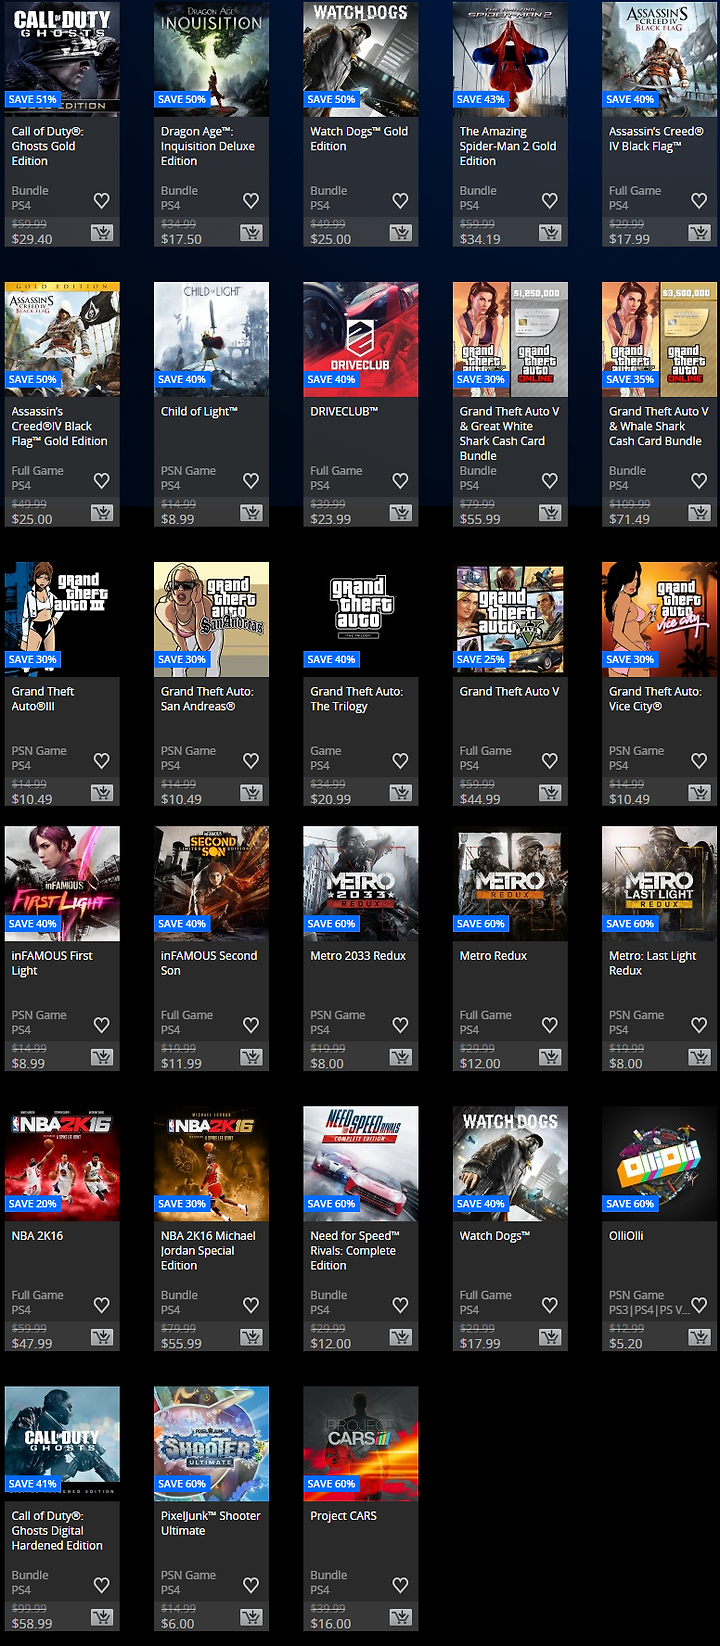Wishlist heart for DRIVECLUB
The height and width of the screenshot is (1646, 720).
[x=401, y=481]
